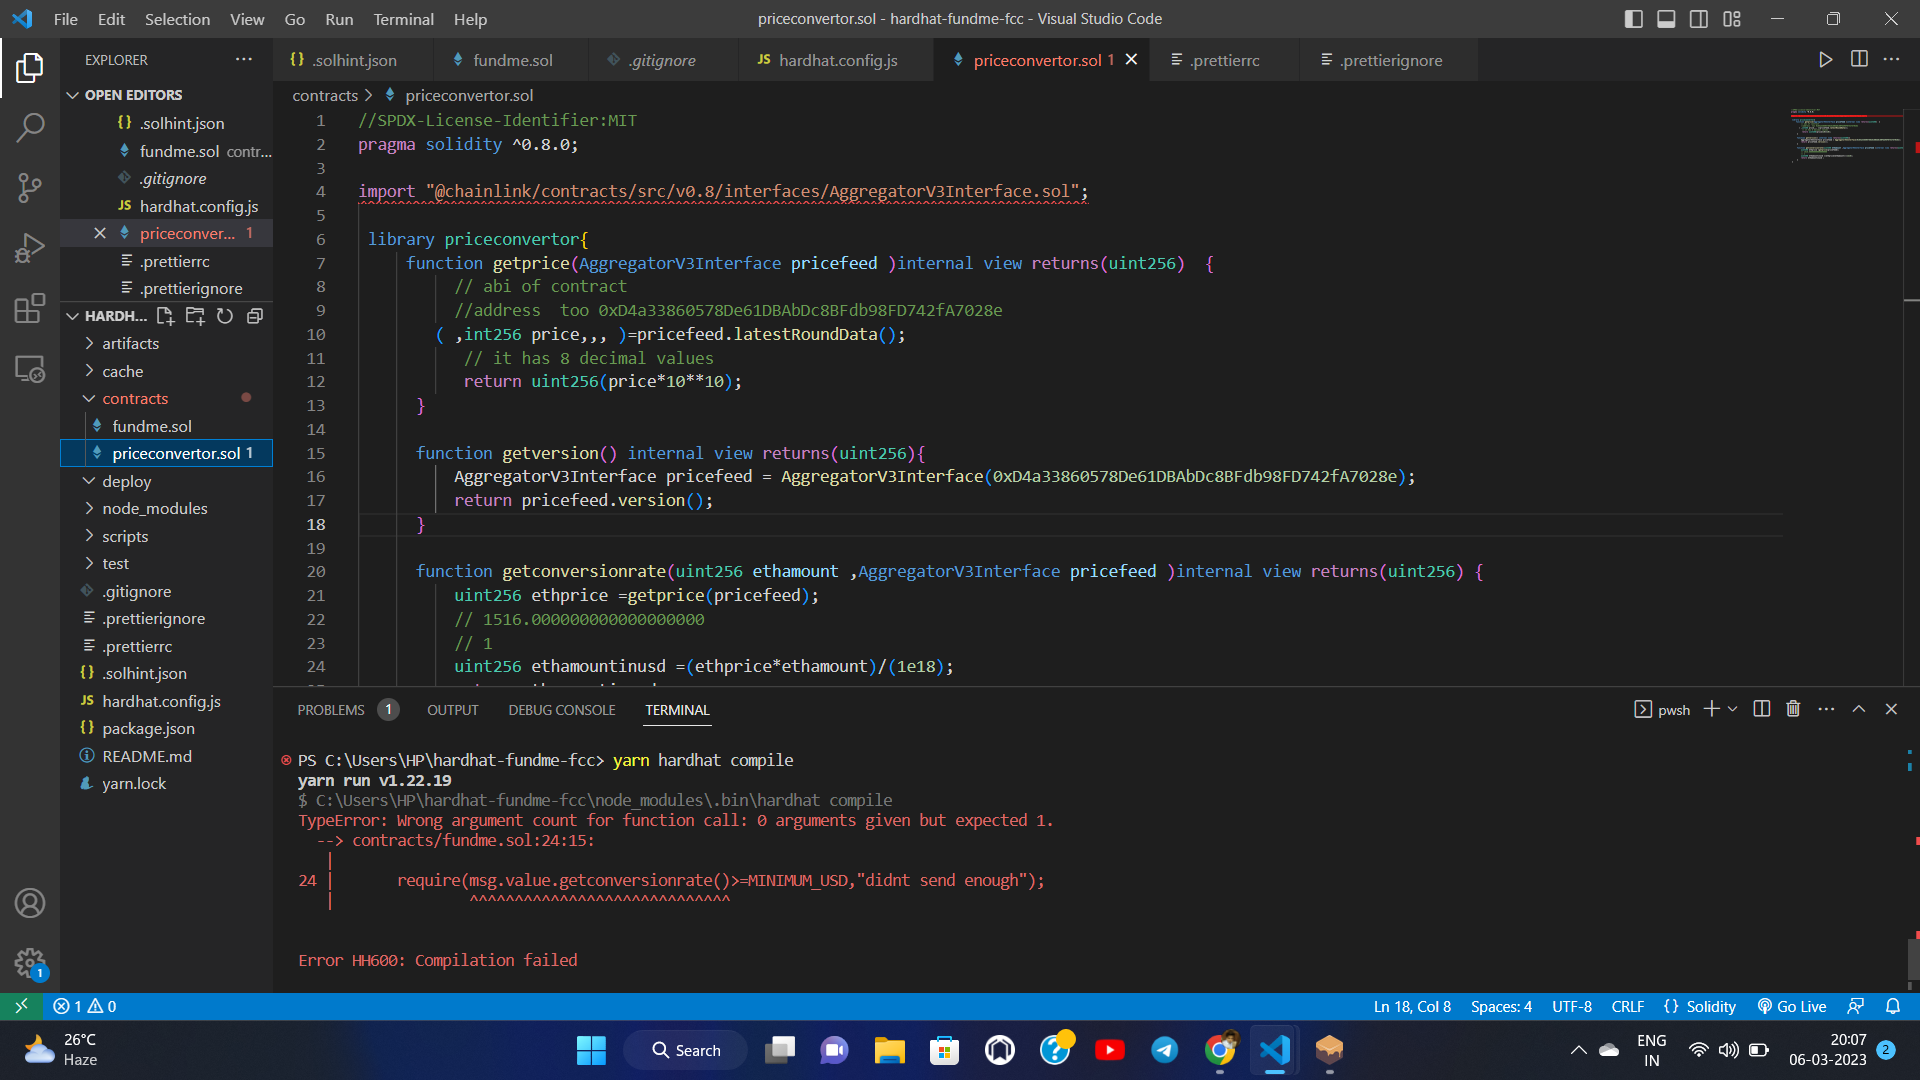The width and height of the screenshot is (1920, 1080).
Task: Refresh the explorer file tree
Action: tap(225, 316)
